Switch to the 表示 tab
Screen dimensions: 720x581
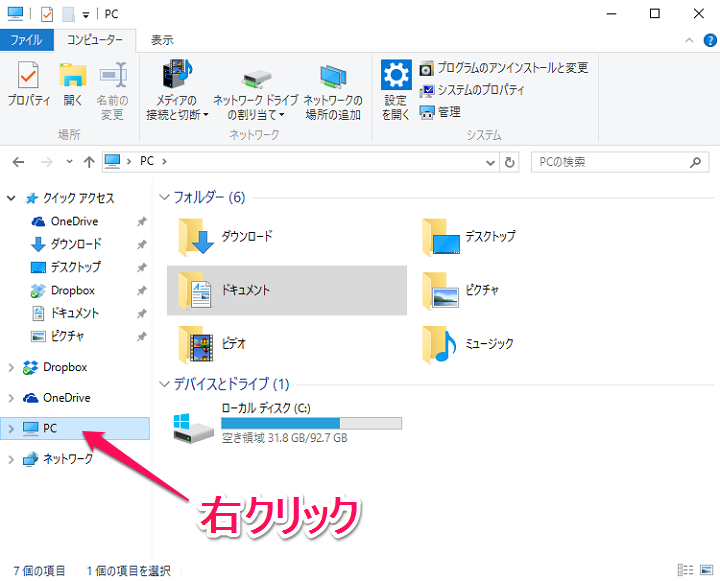[162, 40]
